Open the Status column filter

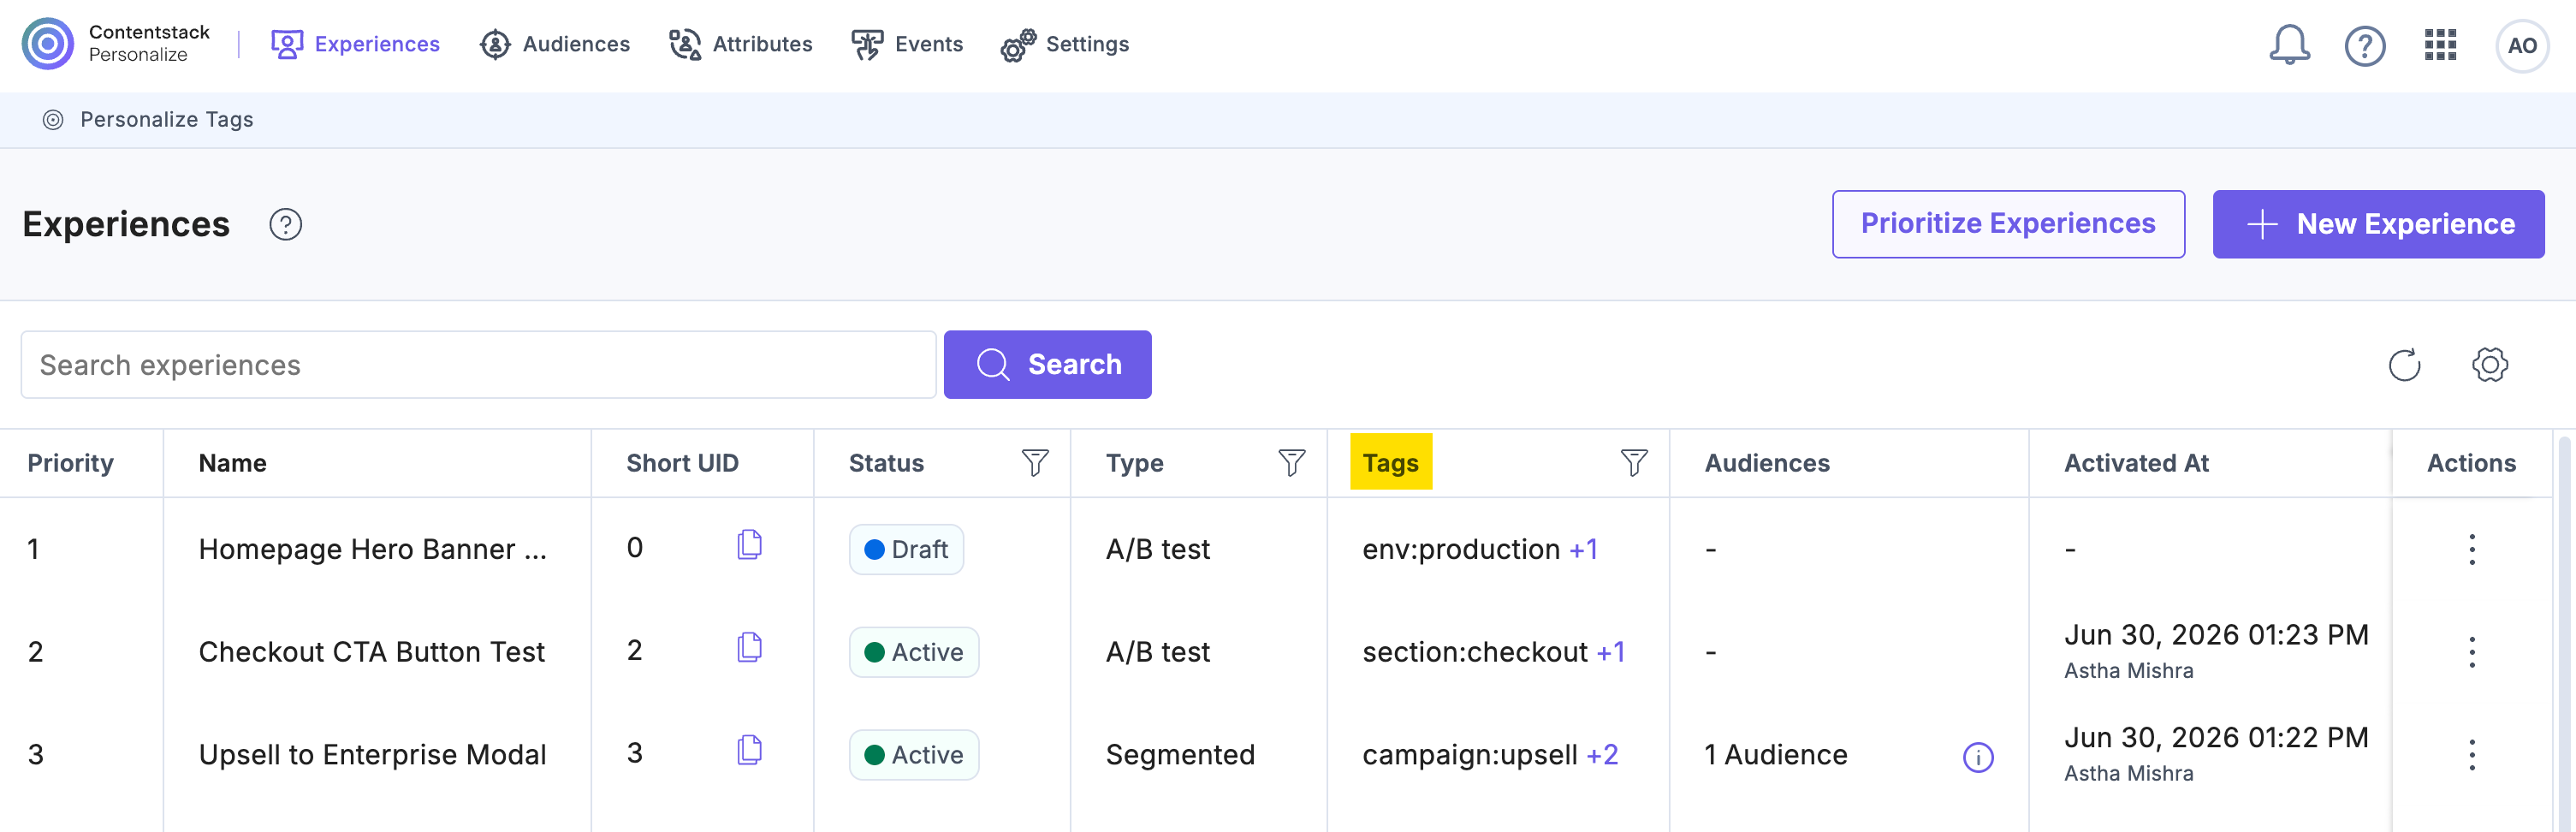pos(1035,463)
